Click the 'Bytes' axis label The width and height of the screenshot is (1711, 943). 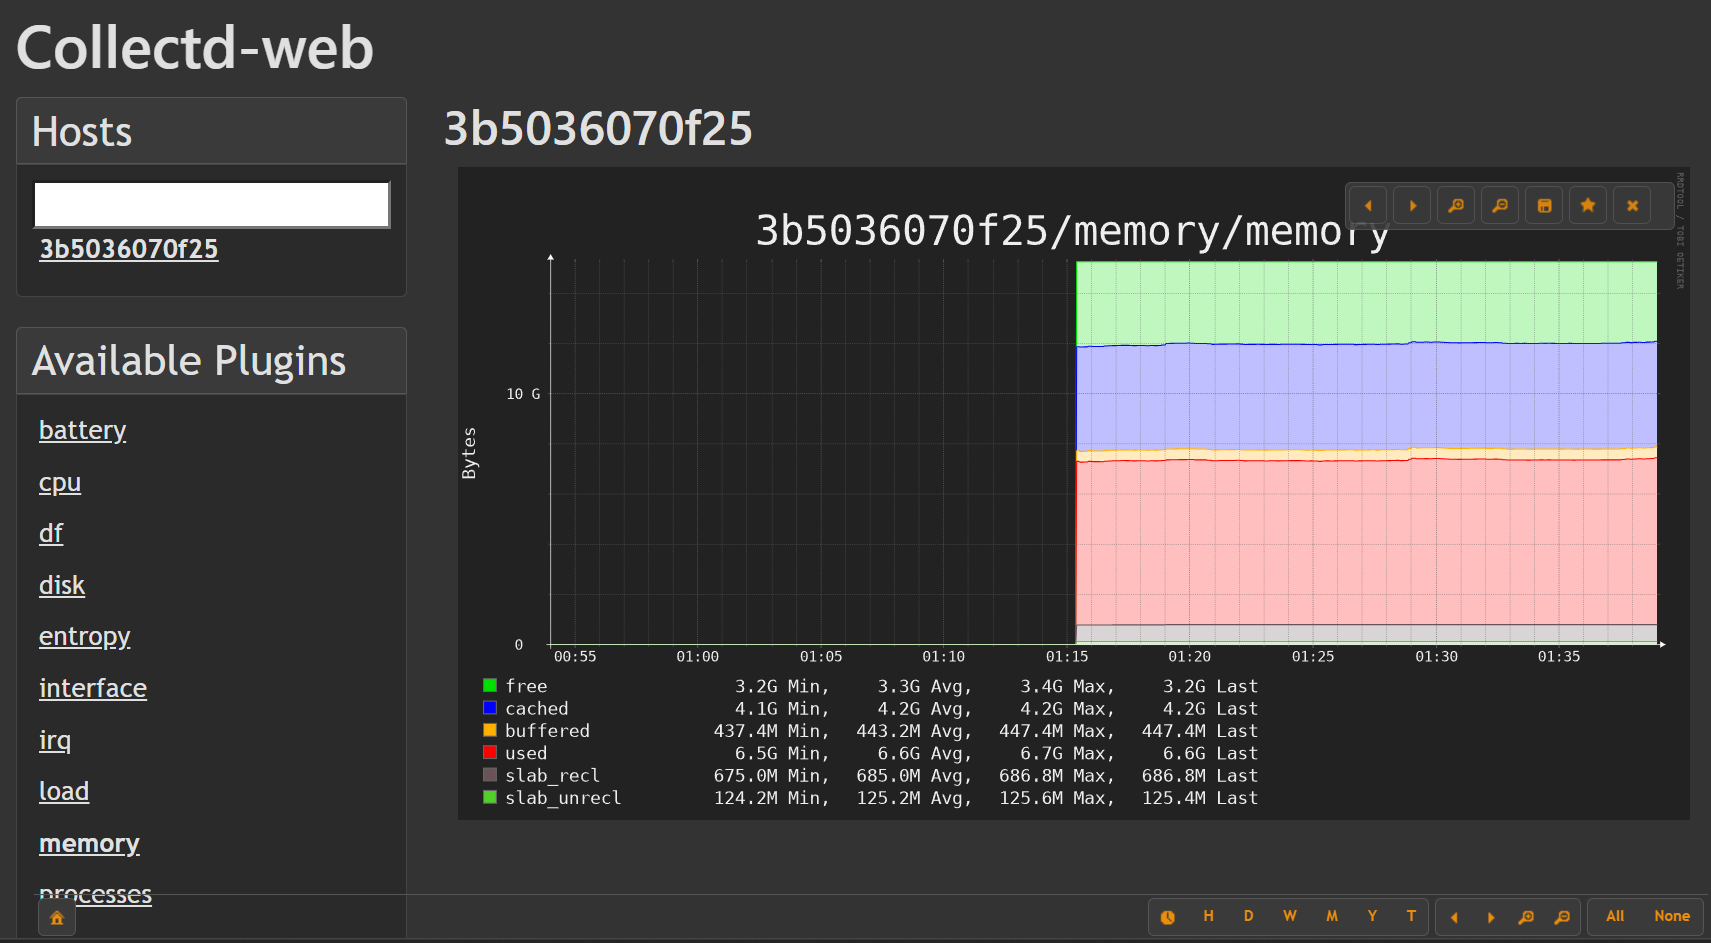469,453
